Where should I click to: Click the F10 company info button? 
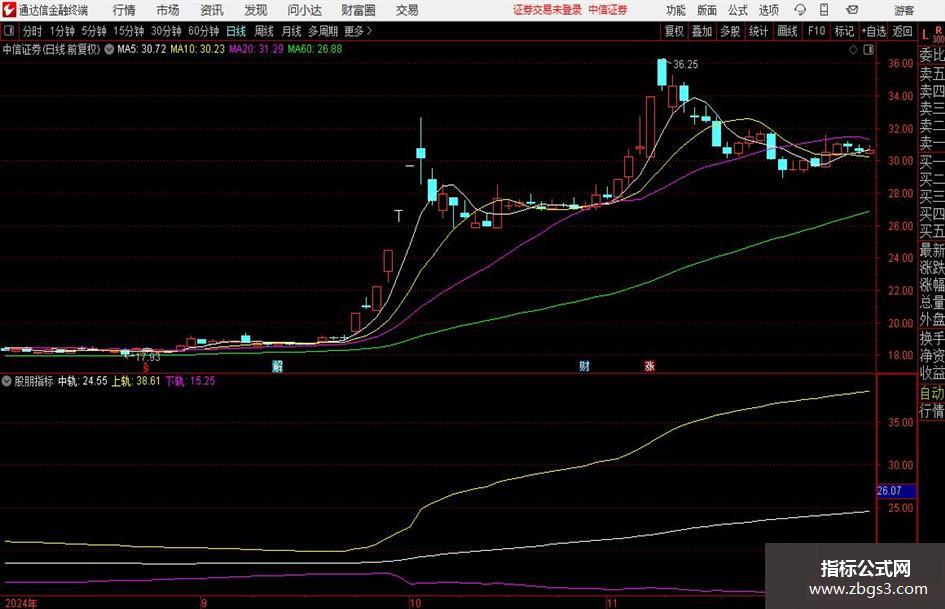[x=816, y=31]
